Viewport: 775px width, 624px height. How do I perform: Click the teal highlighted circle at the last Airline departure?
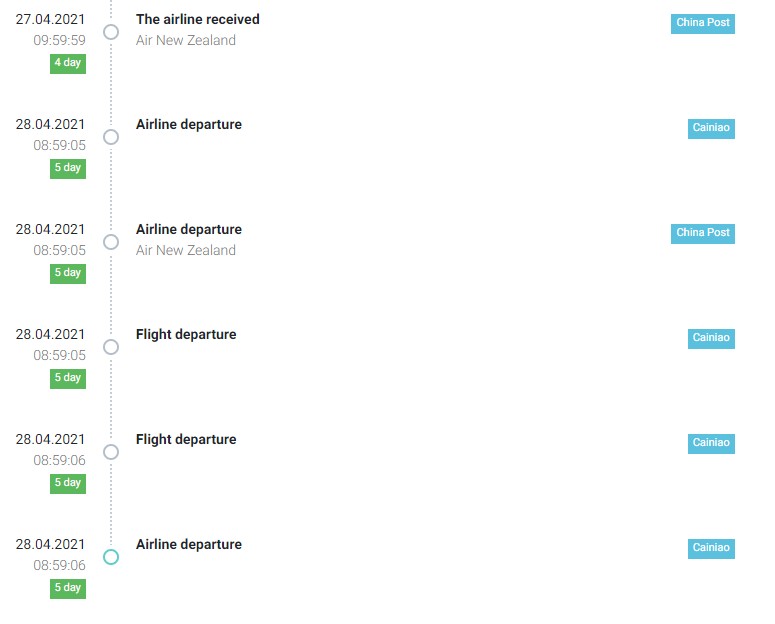point(111,557)
